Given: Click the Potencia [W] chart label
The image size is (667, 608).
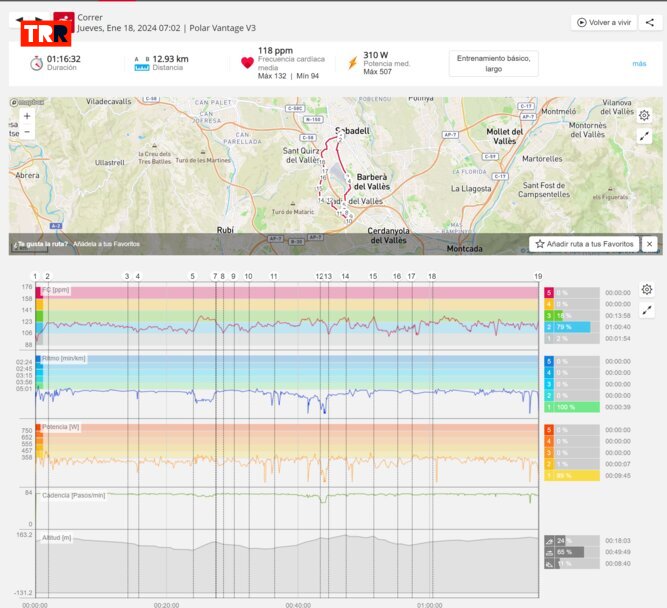Looking at the screenshot, I should [x=60, y=427].
